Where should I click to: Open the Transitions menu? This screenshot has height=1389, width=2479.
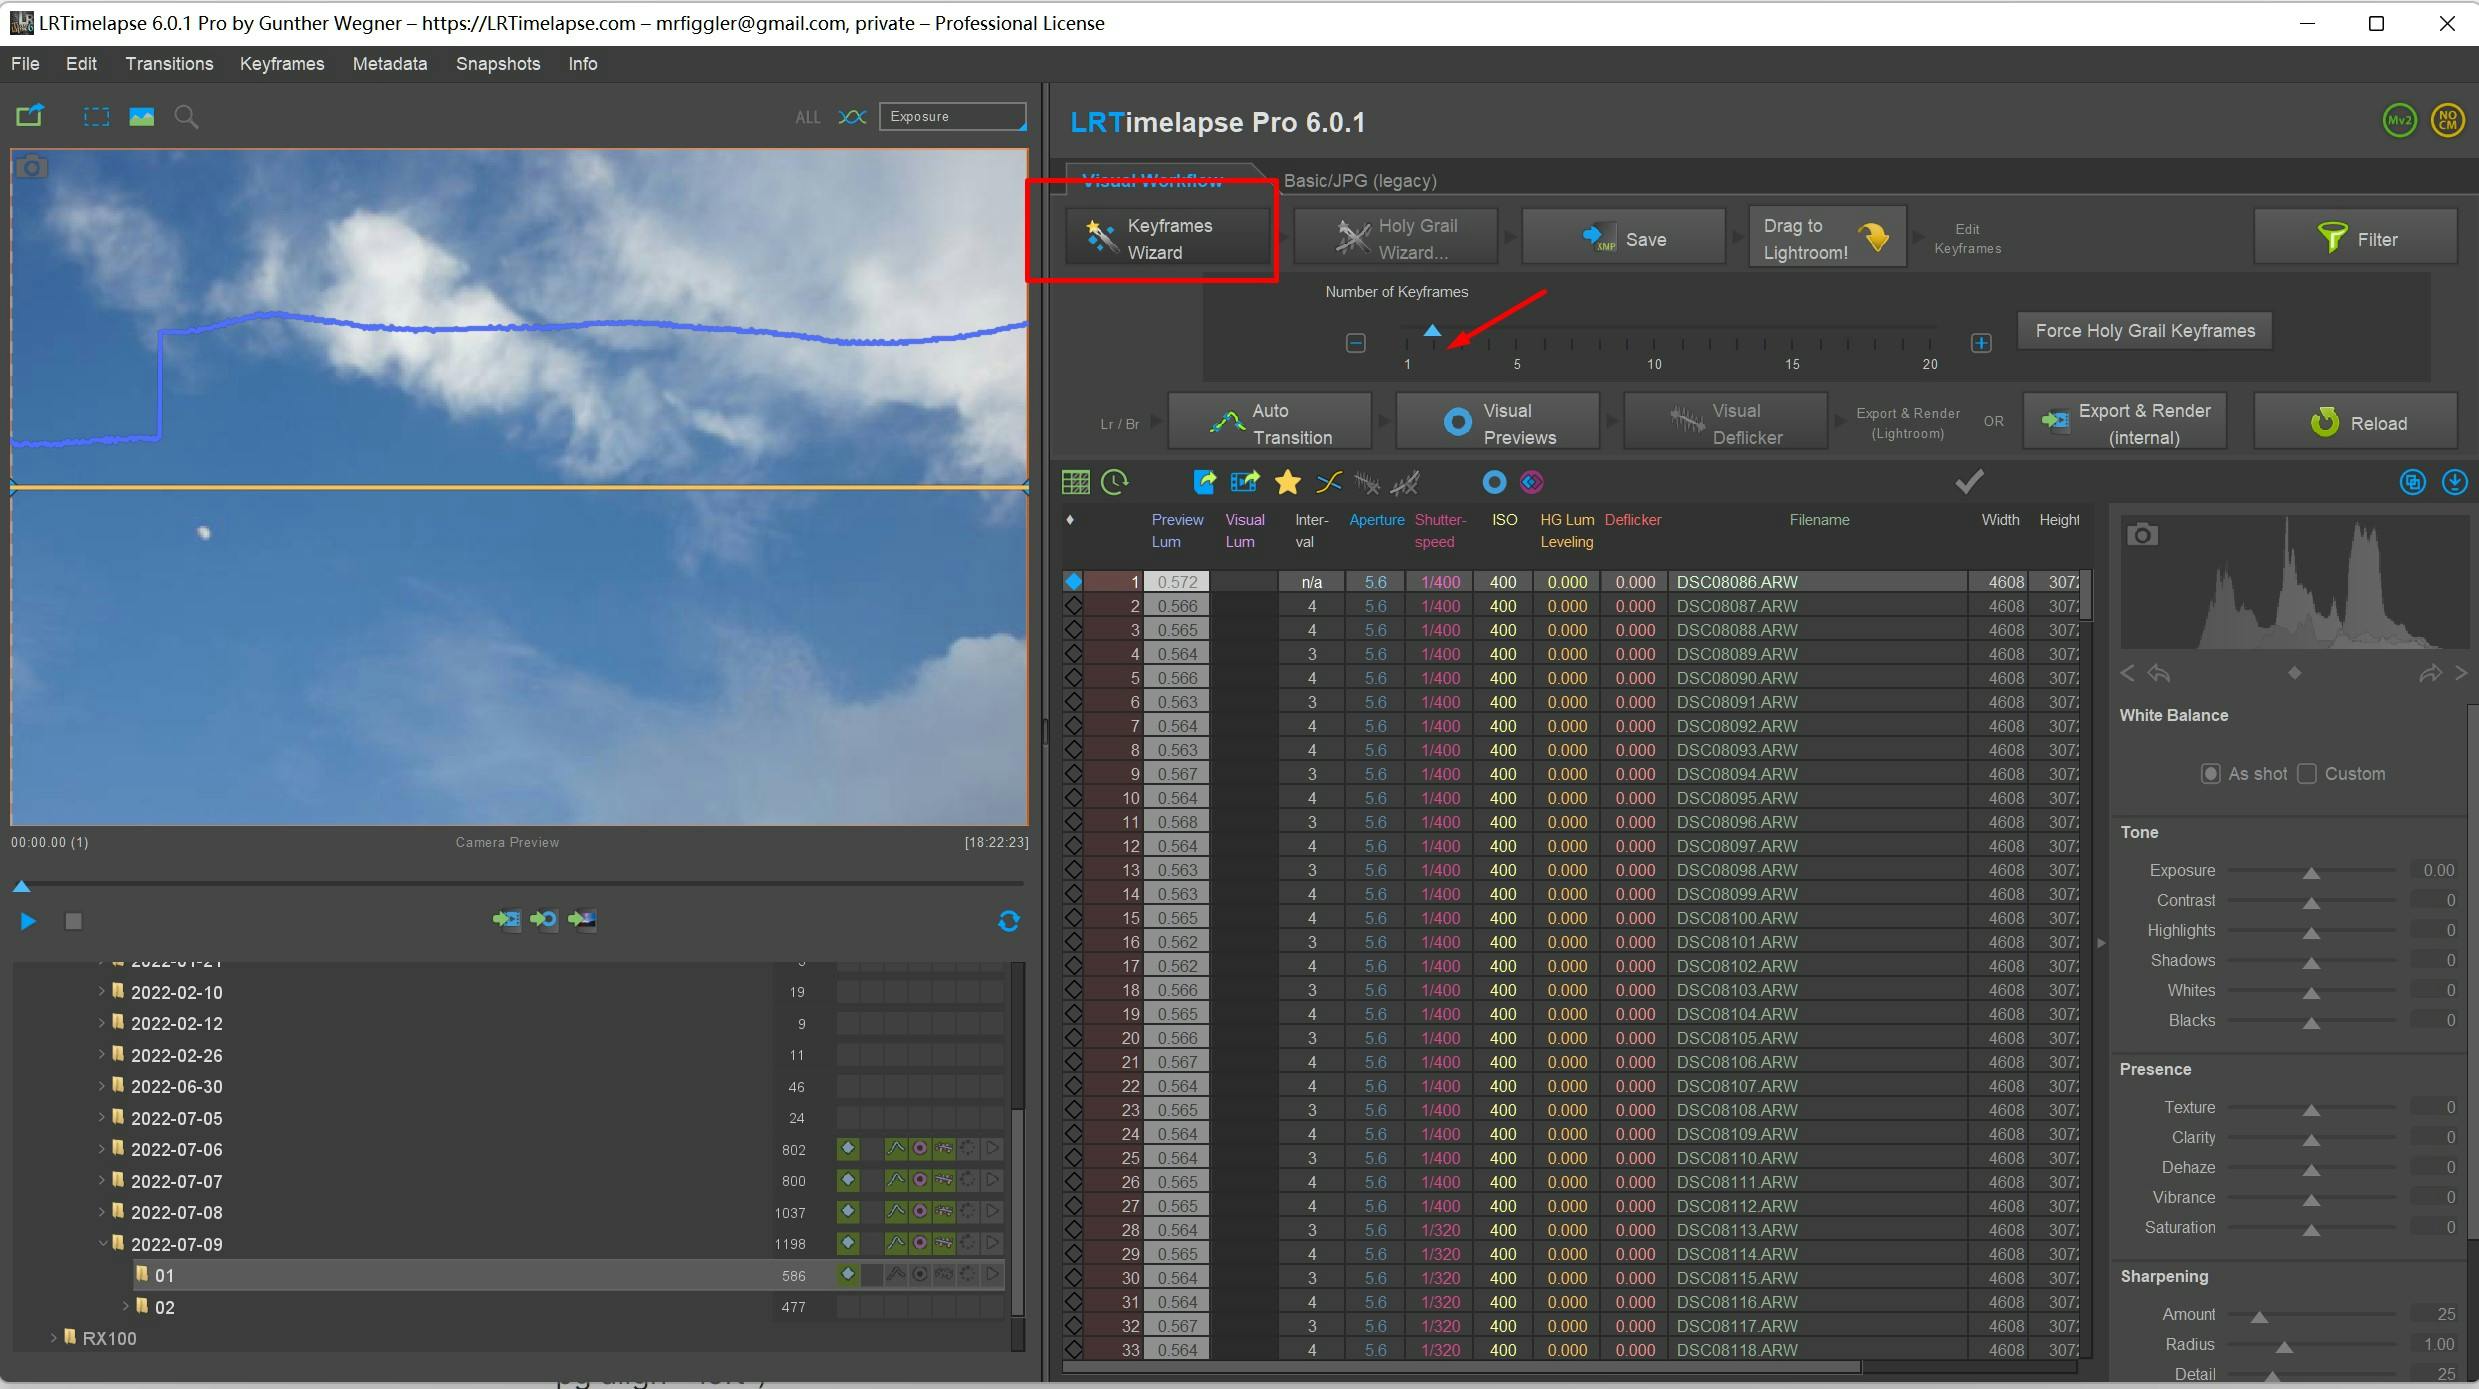tap(169, 64)
